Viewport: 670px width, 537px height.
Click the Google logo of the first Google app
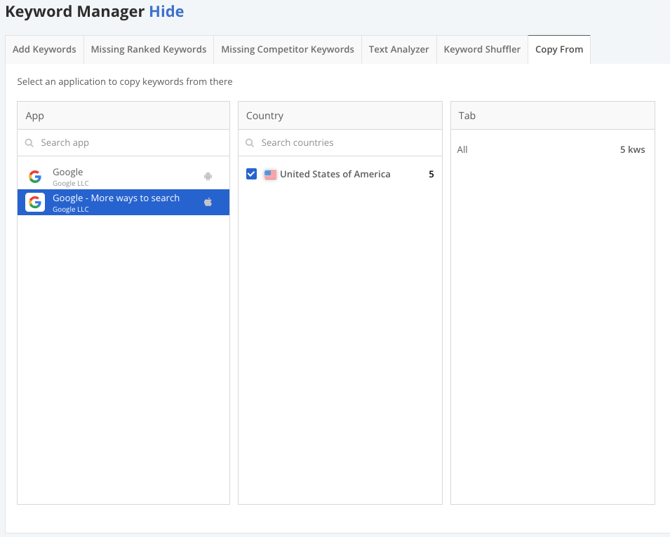pos(35,177)
